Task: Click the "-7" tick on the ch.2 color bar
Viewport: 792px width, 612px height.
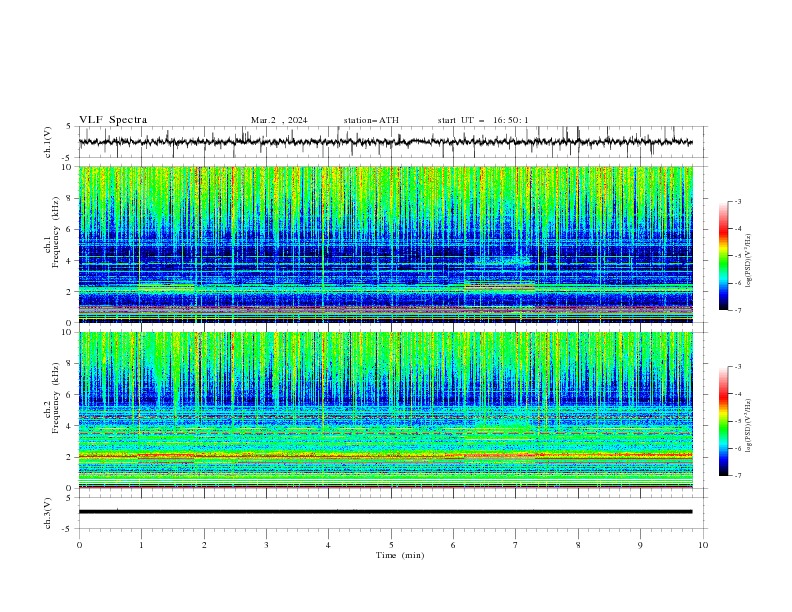Action: point(738,476)
